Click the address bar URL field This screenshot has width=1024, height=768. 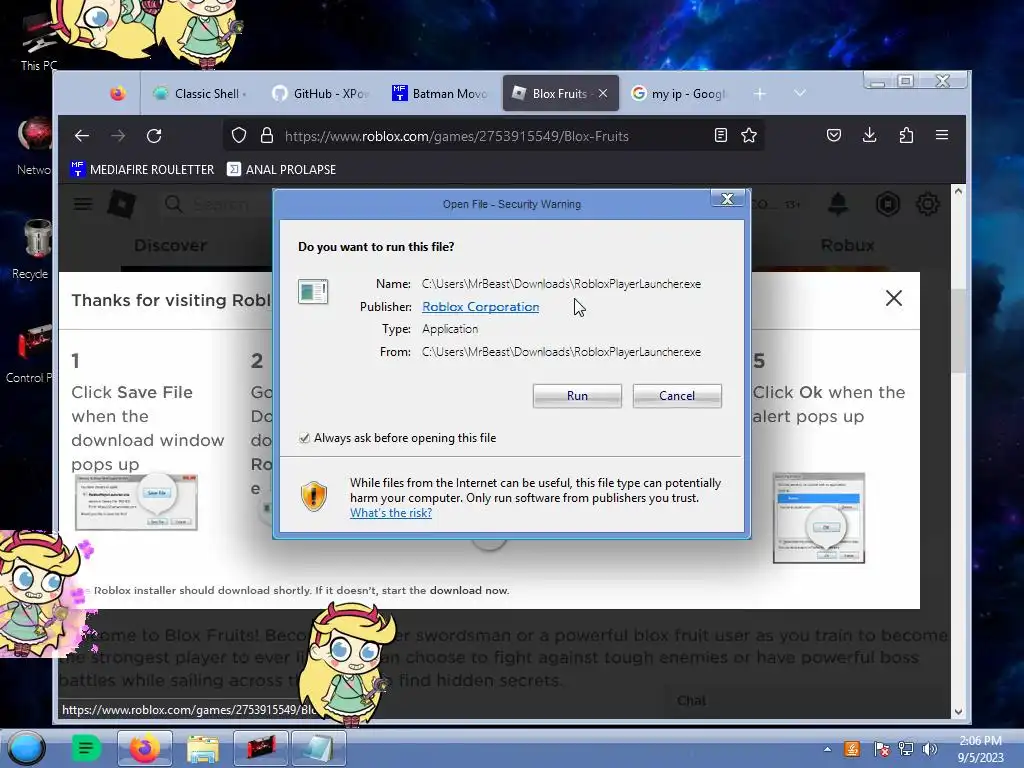[496, 136]
